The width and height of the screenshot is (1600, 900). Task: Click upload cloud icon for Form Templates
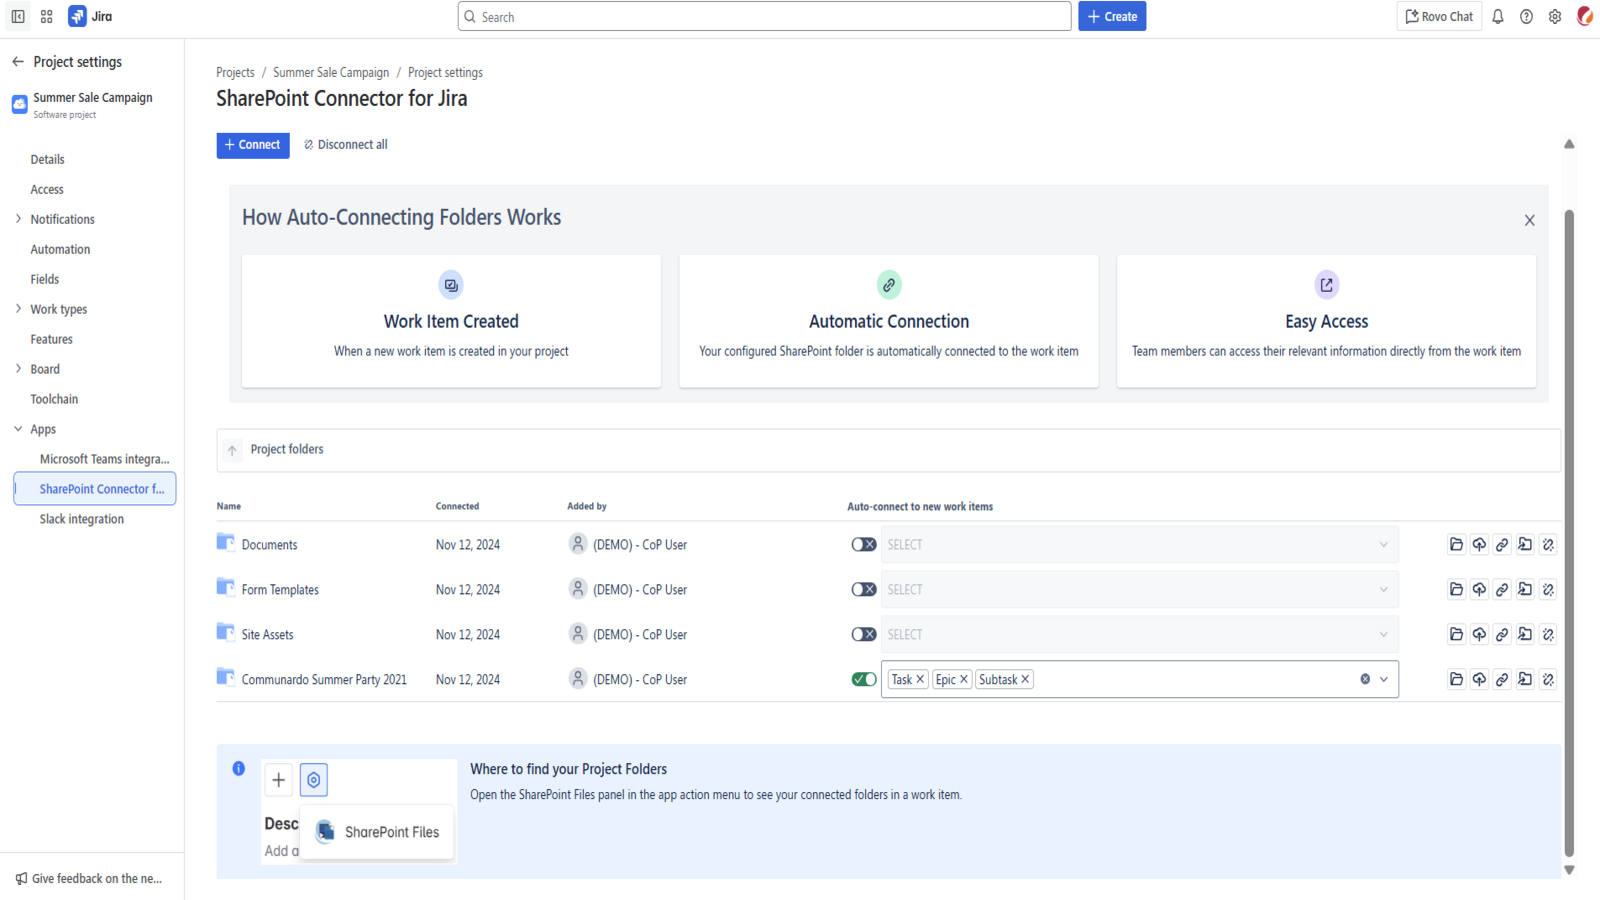[1479, 590]
